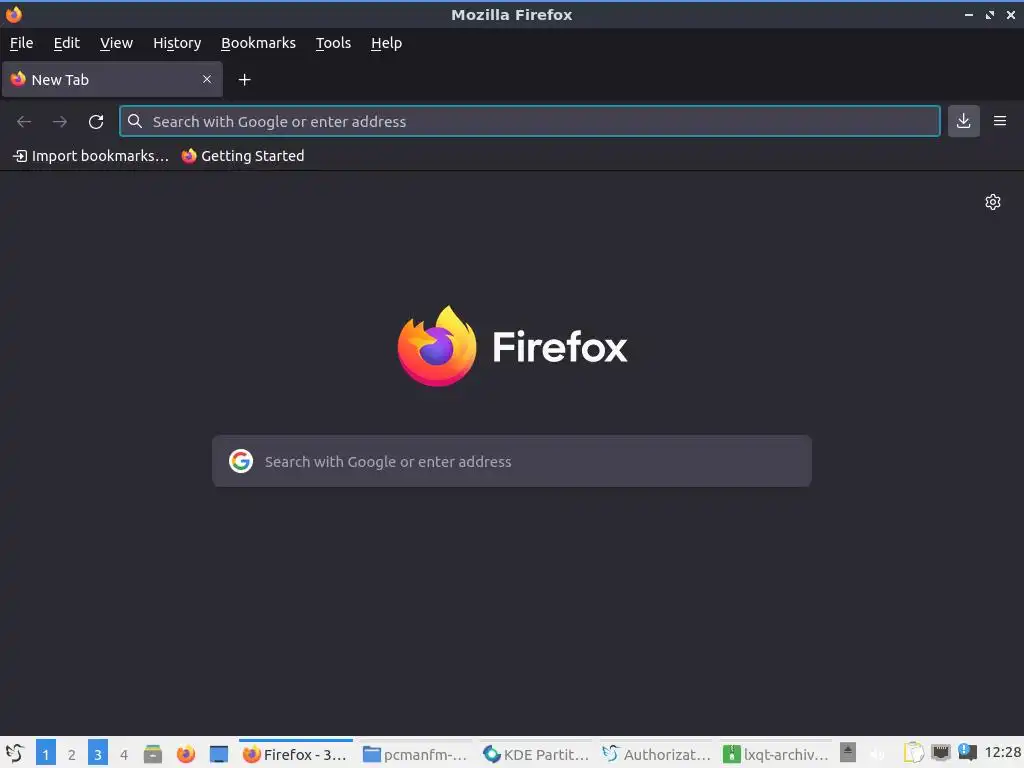Switch to virtual desktop 3
The width and height of the screenshot is (1024, 768).
click(x=98, y=754)
